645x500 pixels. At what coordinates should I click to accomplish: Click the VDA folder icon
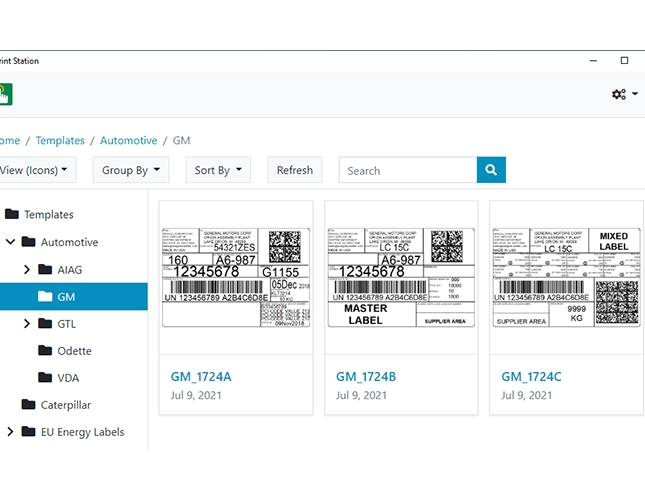point(45,378)
